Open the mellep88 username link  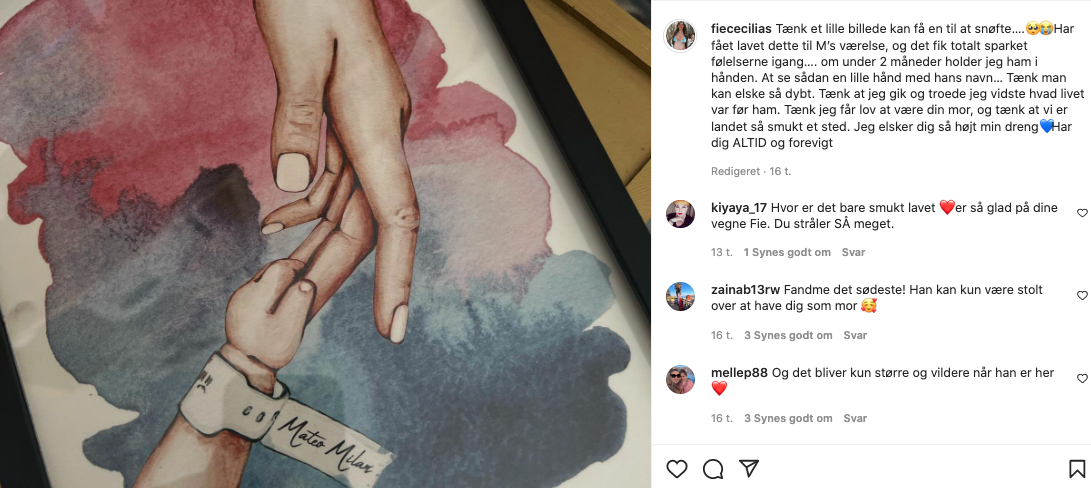740,373
